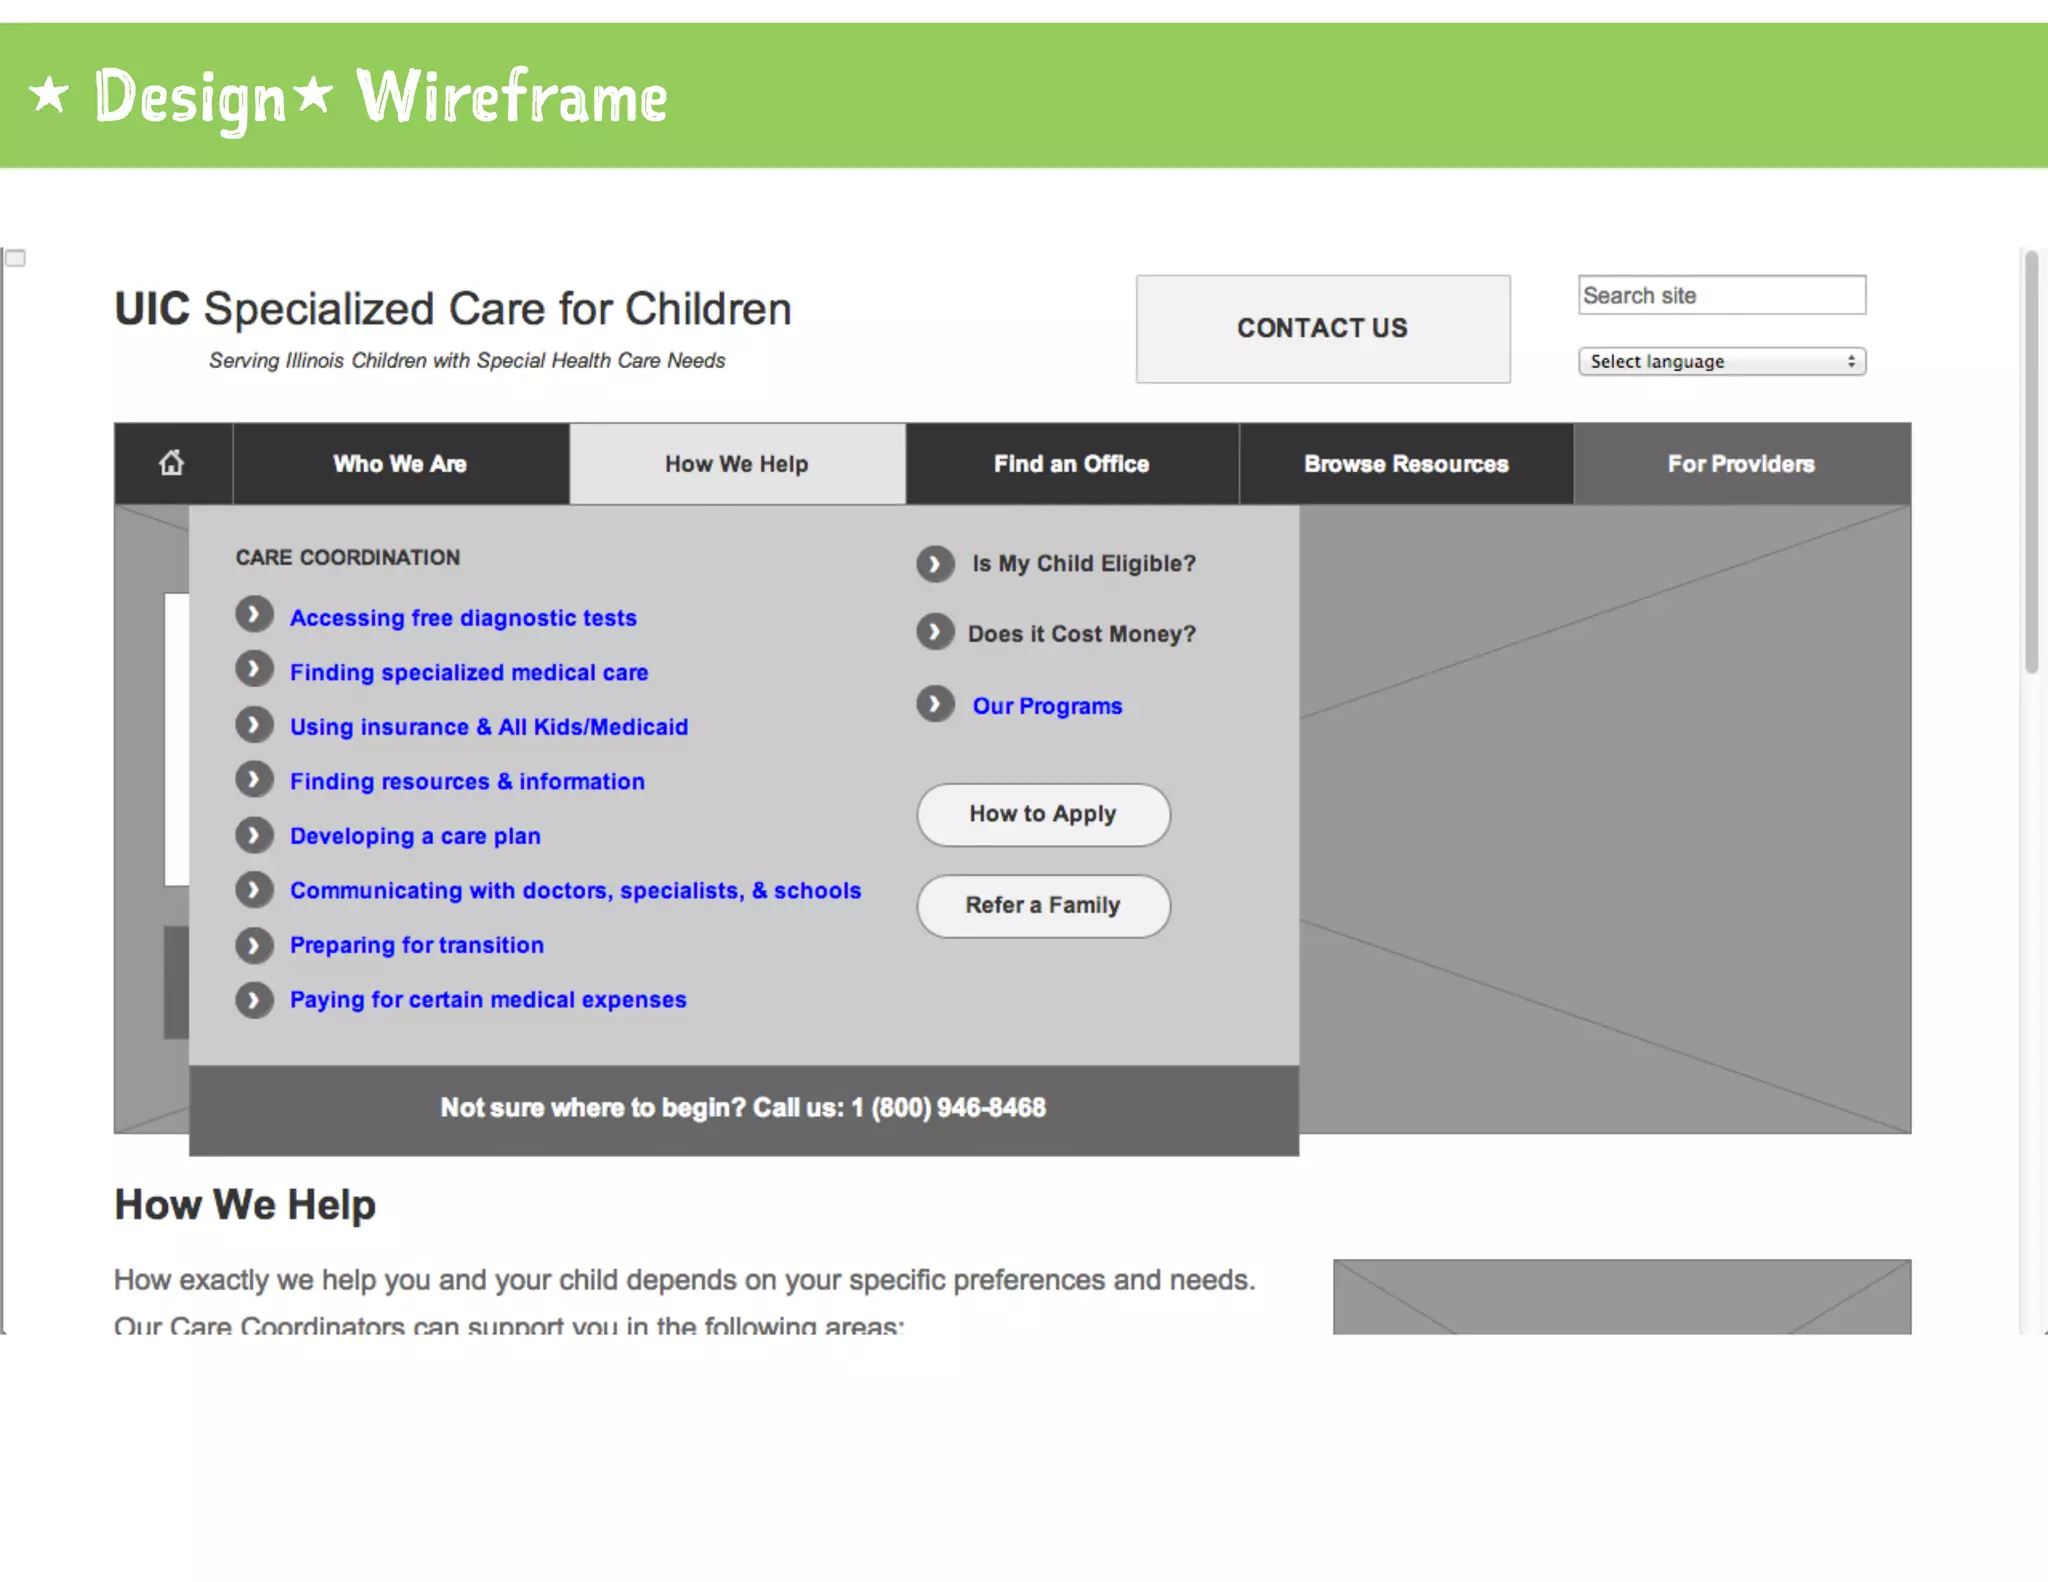Viewport: 2048px width, 1582px height.
Task: Click arrow icon beside Finding resources & information
Action: [x=254, y=779]
